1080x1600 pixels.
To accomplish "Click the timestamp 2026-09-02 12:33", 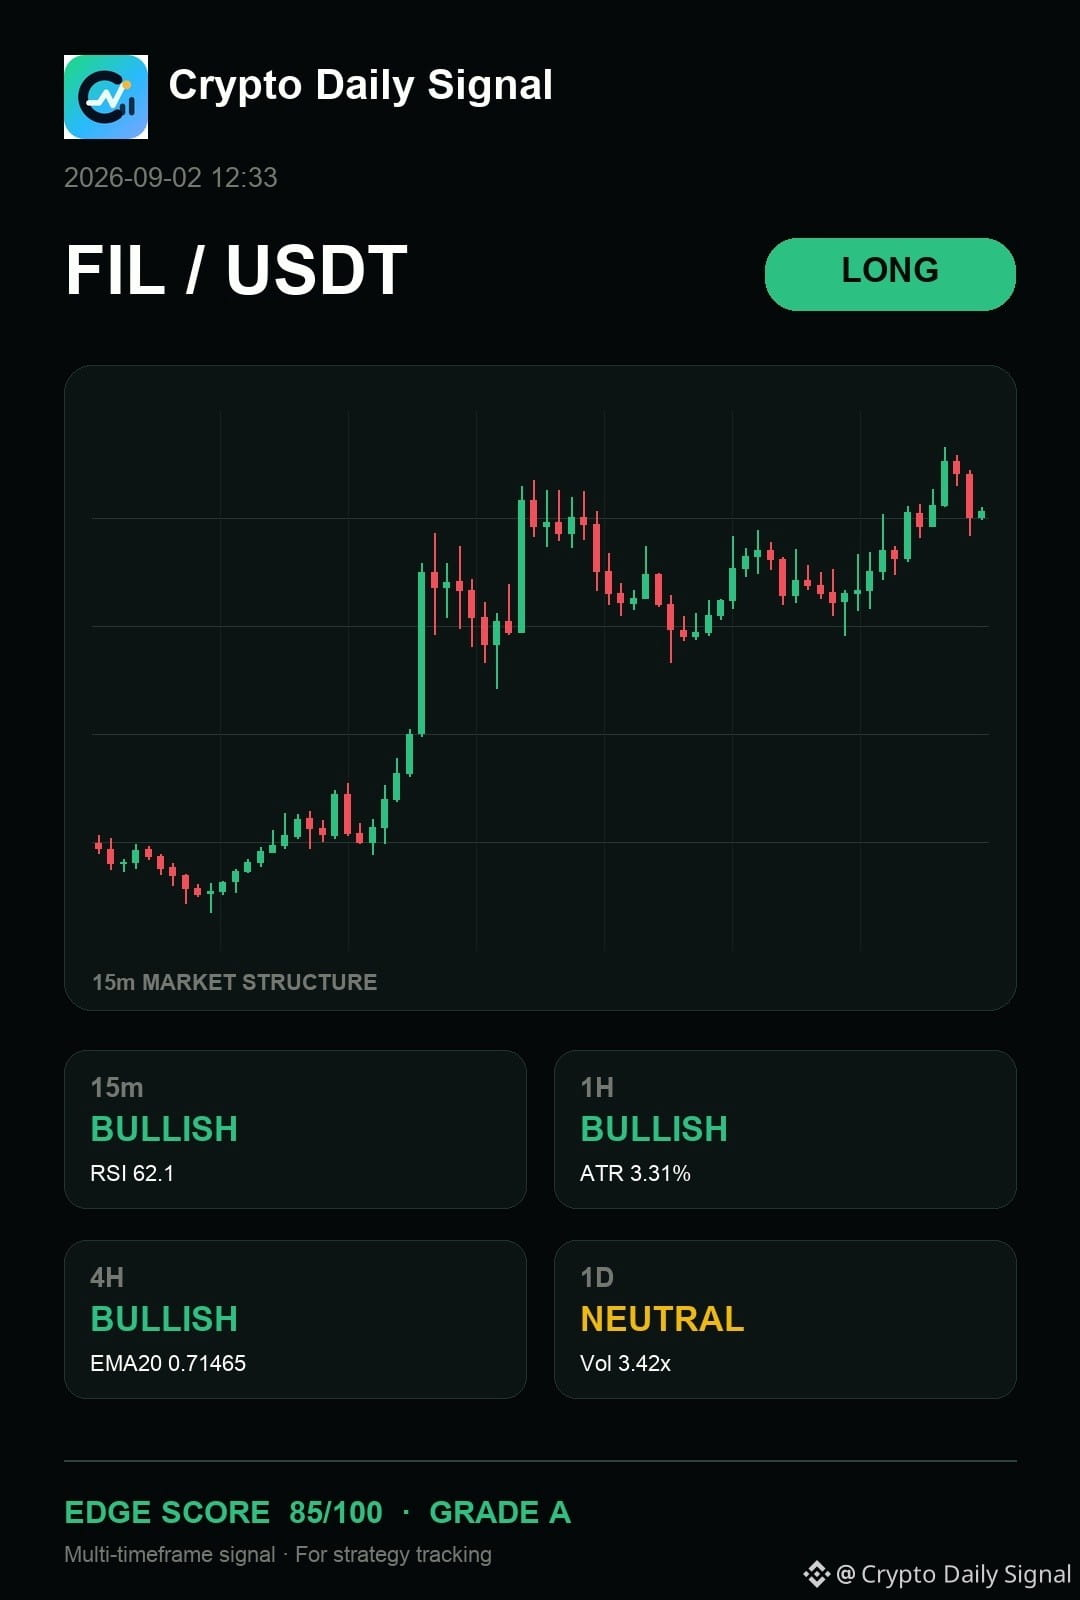I will click(x=171, y=177).
